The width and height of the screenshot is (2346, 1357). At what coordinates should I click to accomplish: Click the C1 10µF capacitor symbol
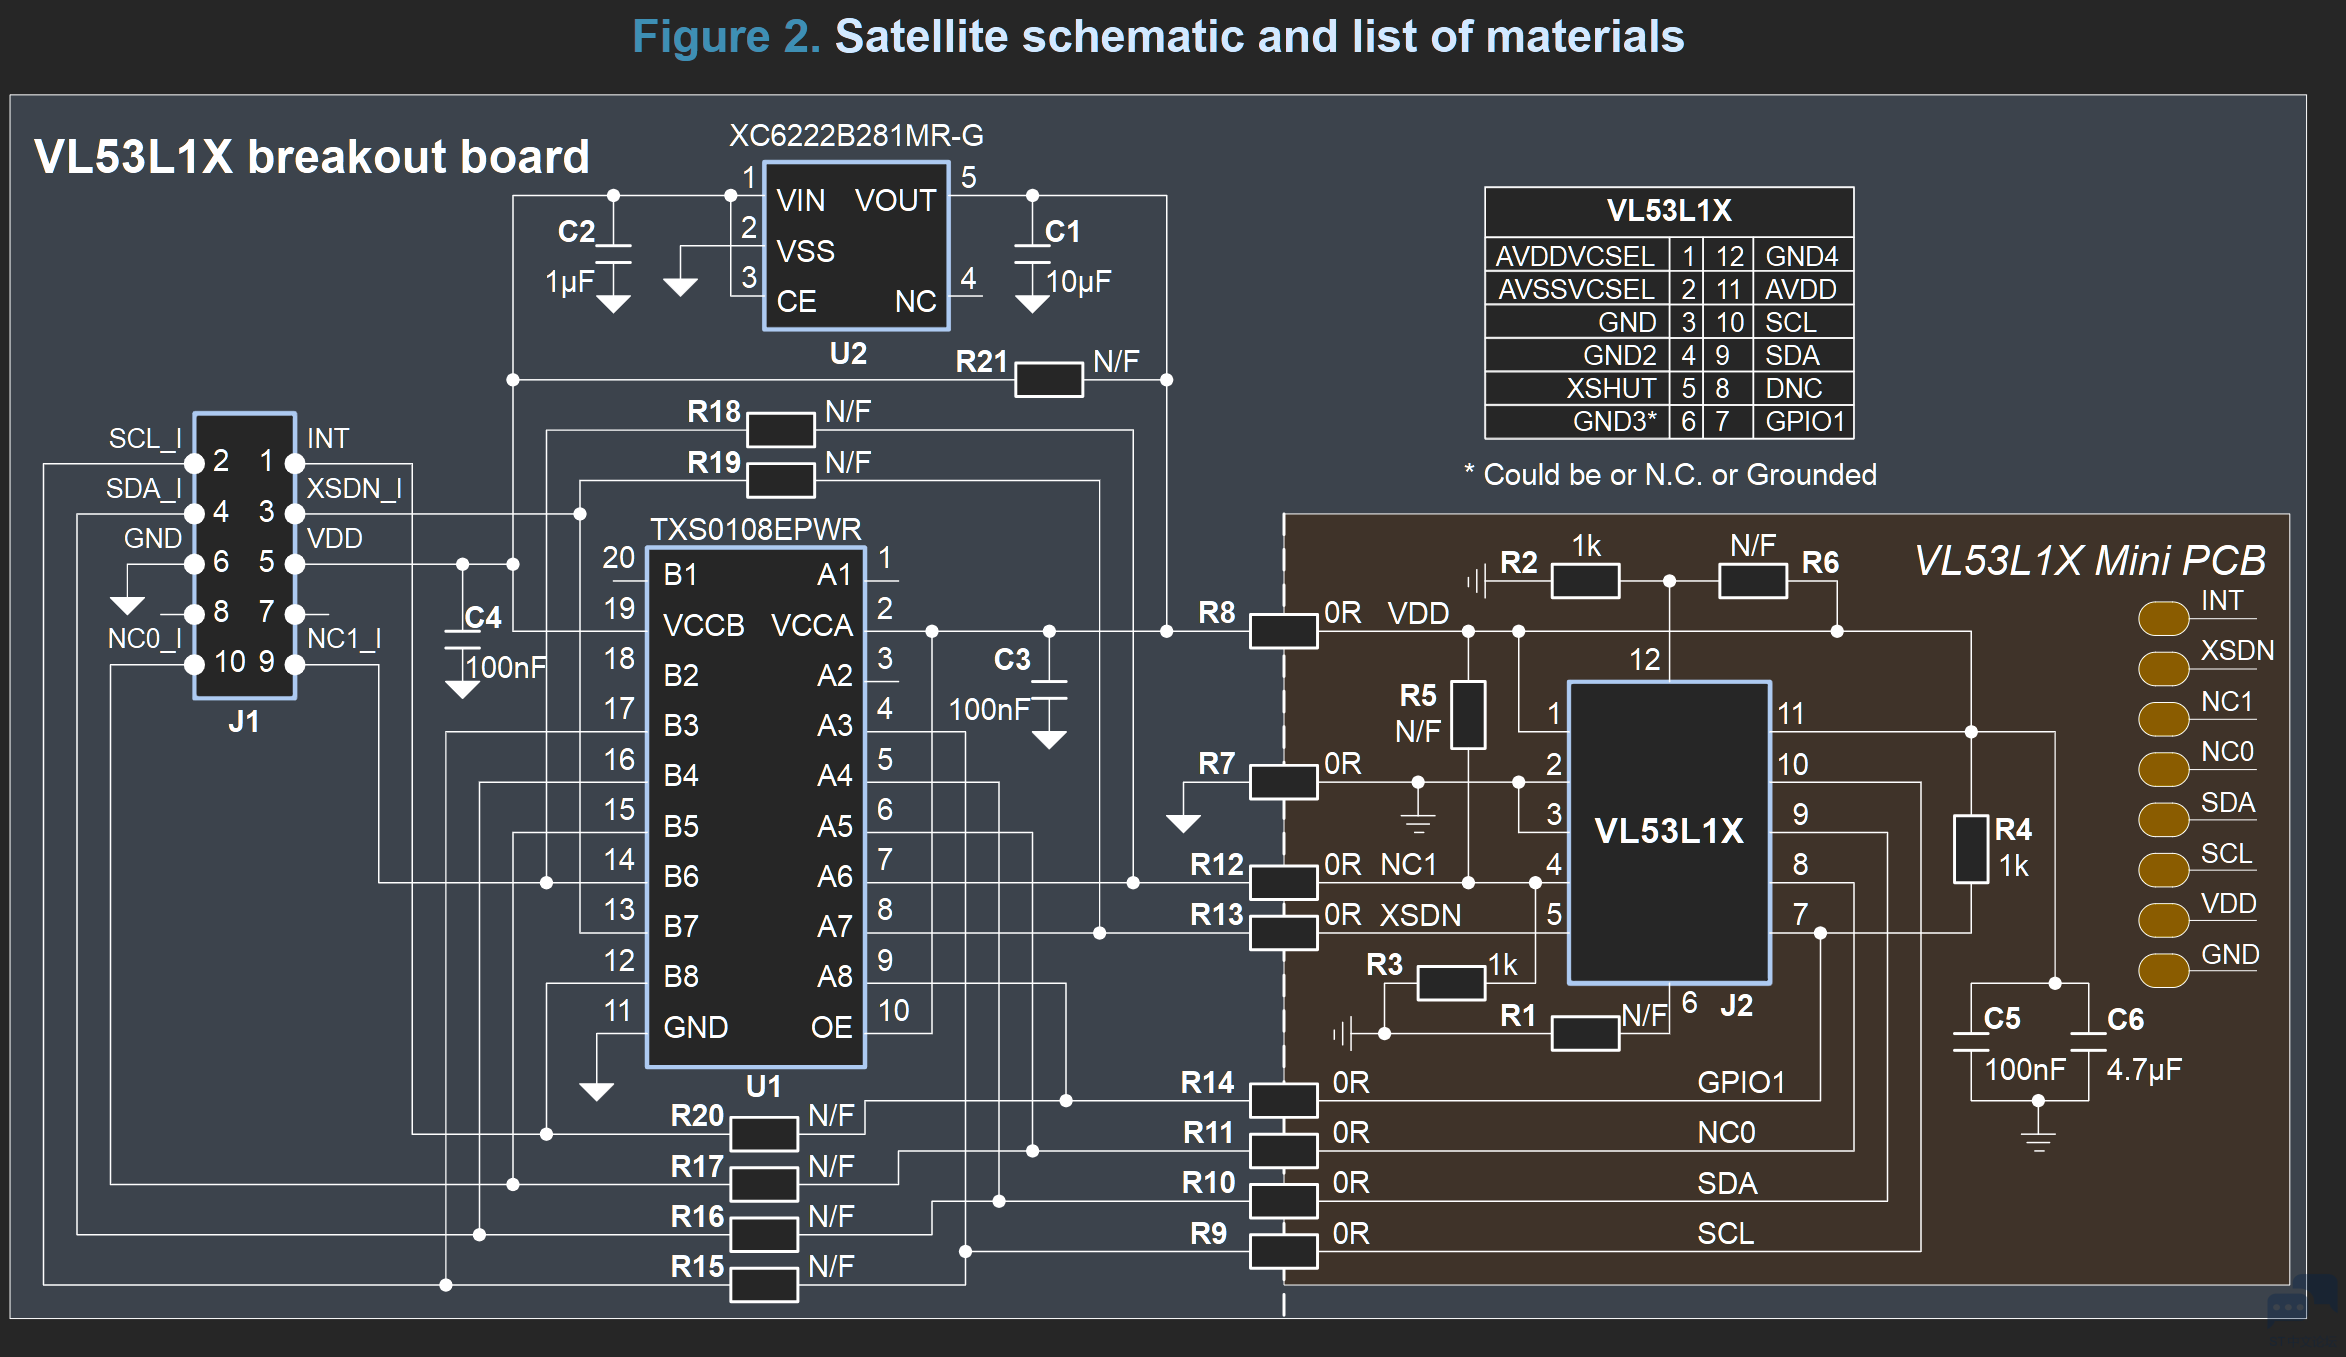pyautogui.click(x=1032, y=255)
